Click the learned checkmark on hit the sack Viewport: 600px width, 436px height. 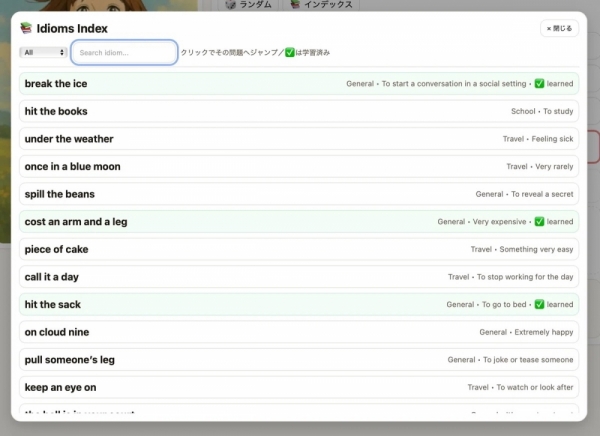pos(539,304)
